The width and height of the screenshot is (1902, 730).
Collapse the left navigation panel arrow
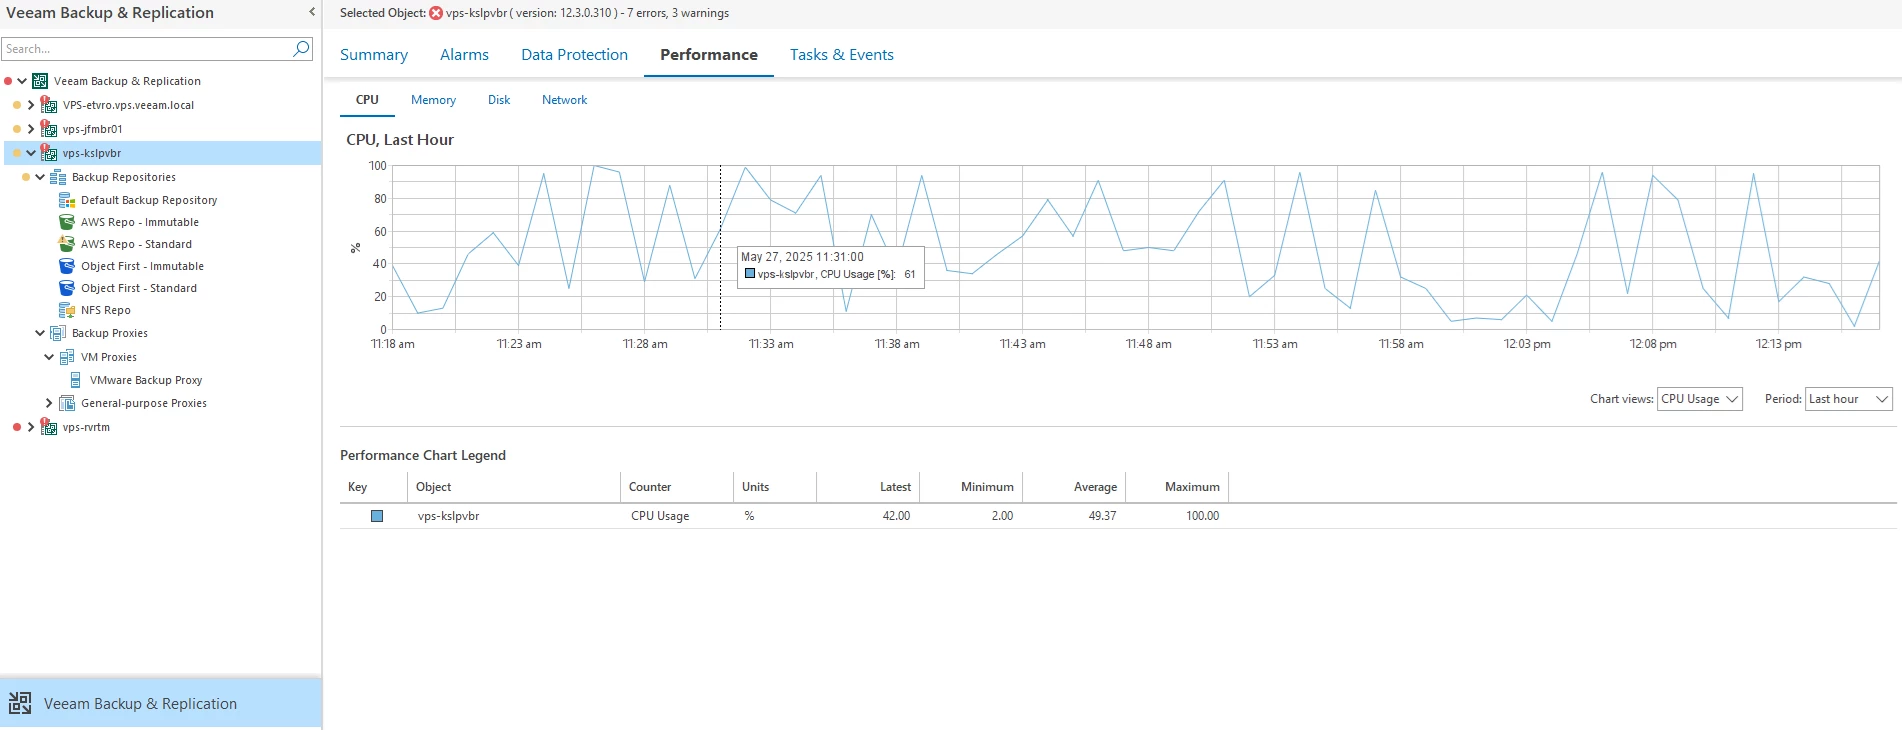click(x=312, y=12)
